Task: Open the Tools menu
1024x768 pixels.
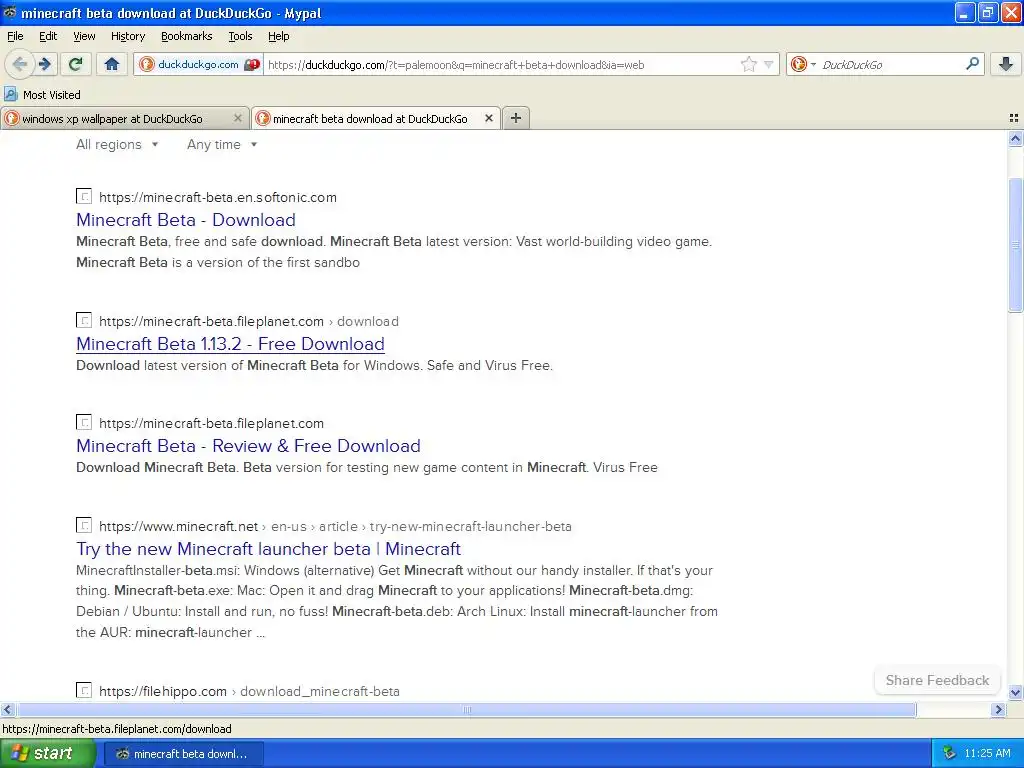Action: [240, 36]
